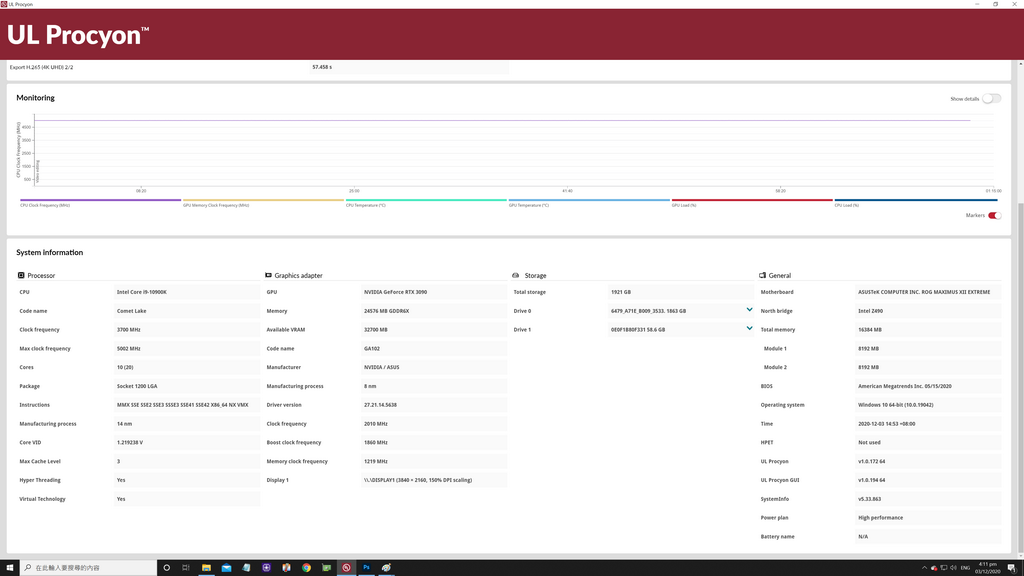The width and height of the screenshot is (1024, 576).
Task: Click the Graphics adapter section icon
Action: point(268,276)
